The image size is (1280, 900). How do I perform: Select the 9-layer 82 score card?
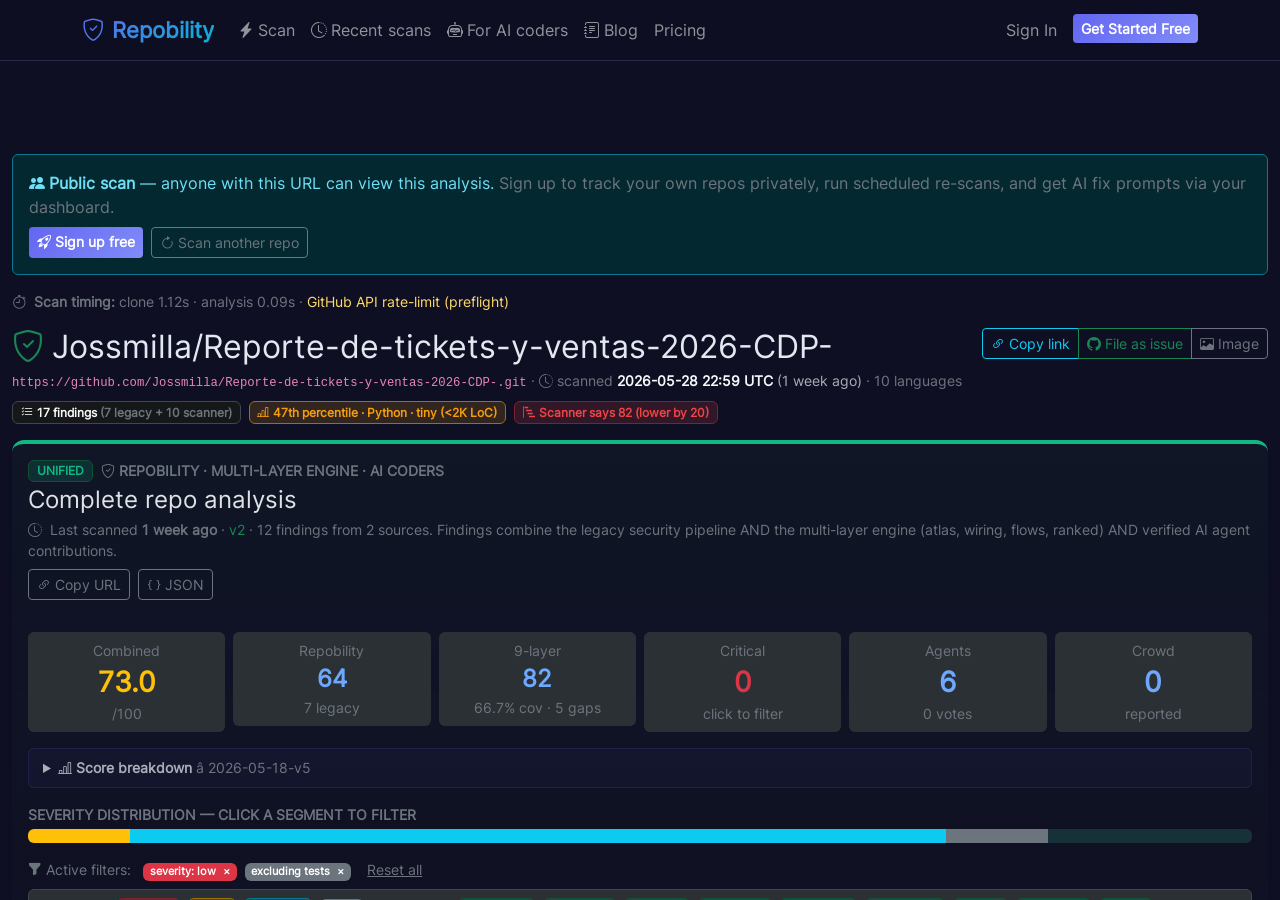pos(537,679)
